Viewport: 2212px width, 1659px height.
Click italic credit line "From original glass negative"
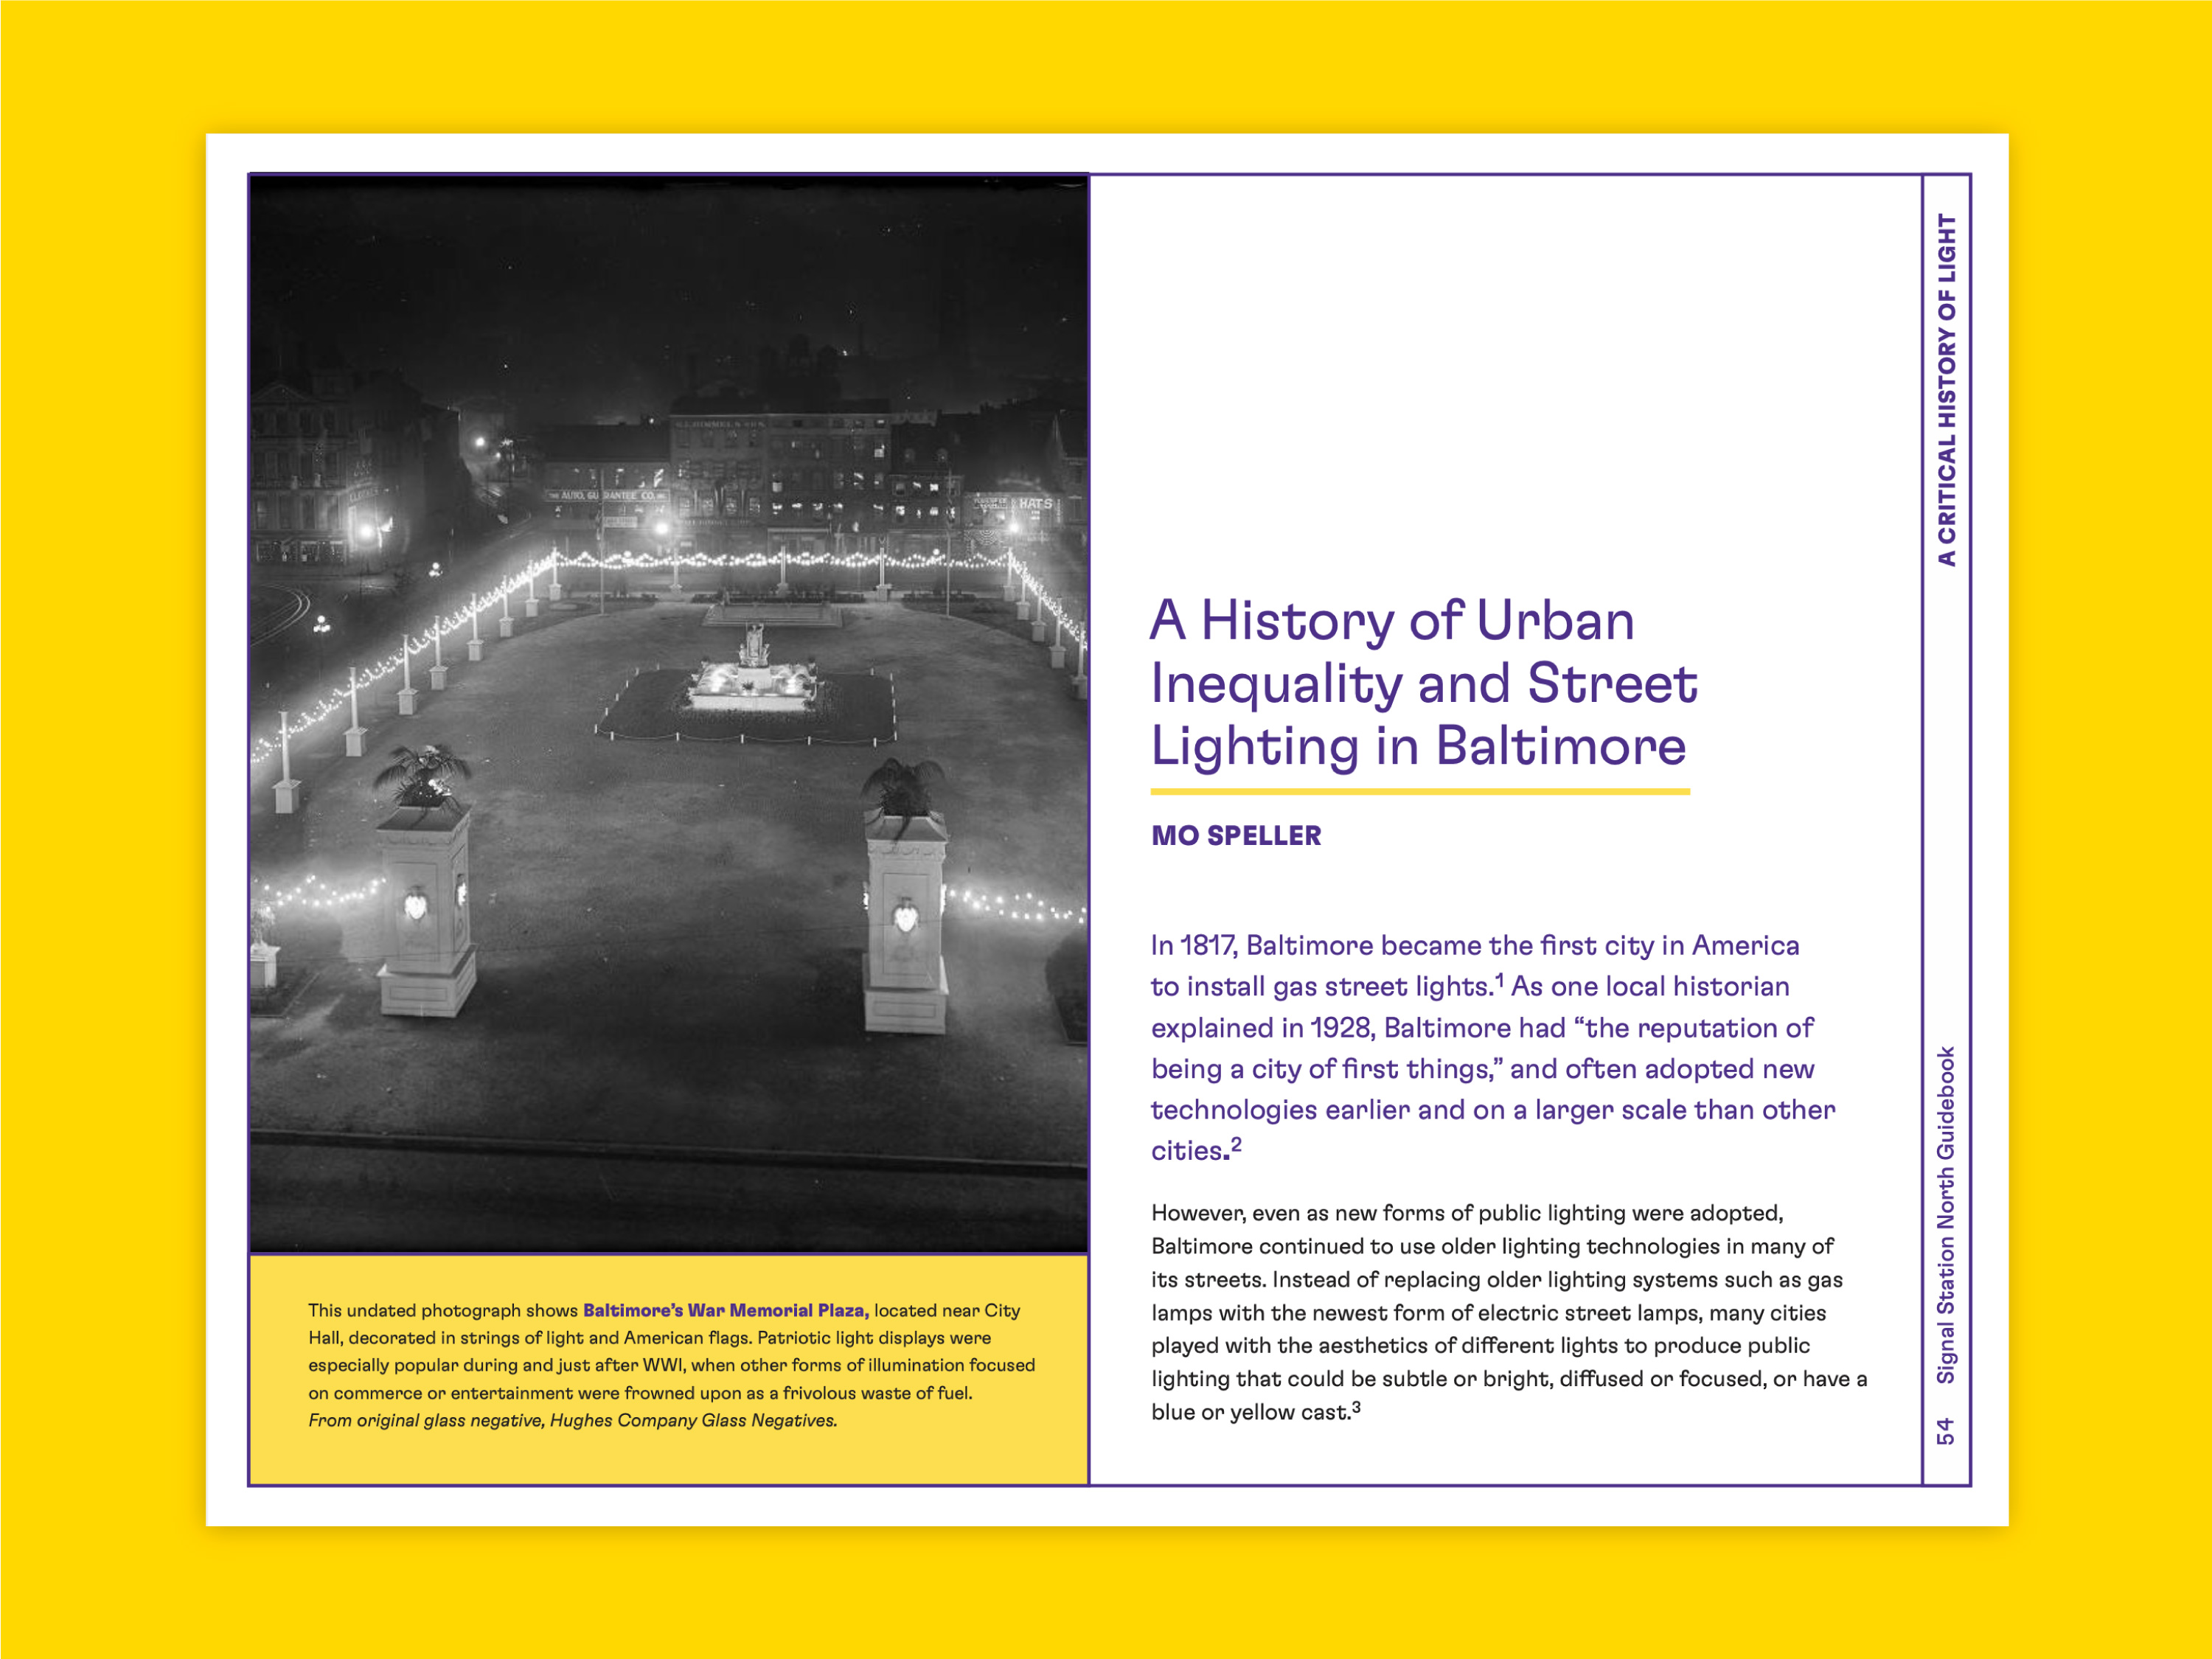tap(572, 1420)
